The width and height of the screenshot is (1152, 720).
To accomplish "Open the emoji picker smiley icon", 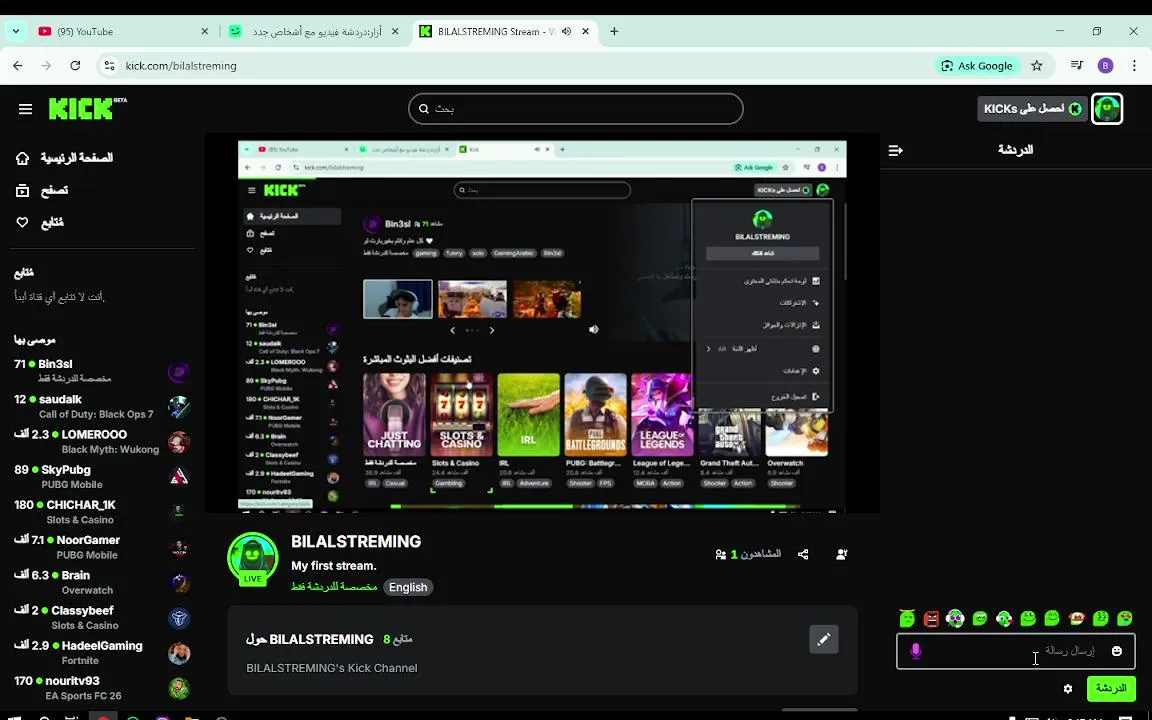I will coord(1117,651).
